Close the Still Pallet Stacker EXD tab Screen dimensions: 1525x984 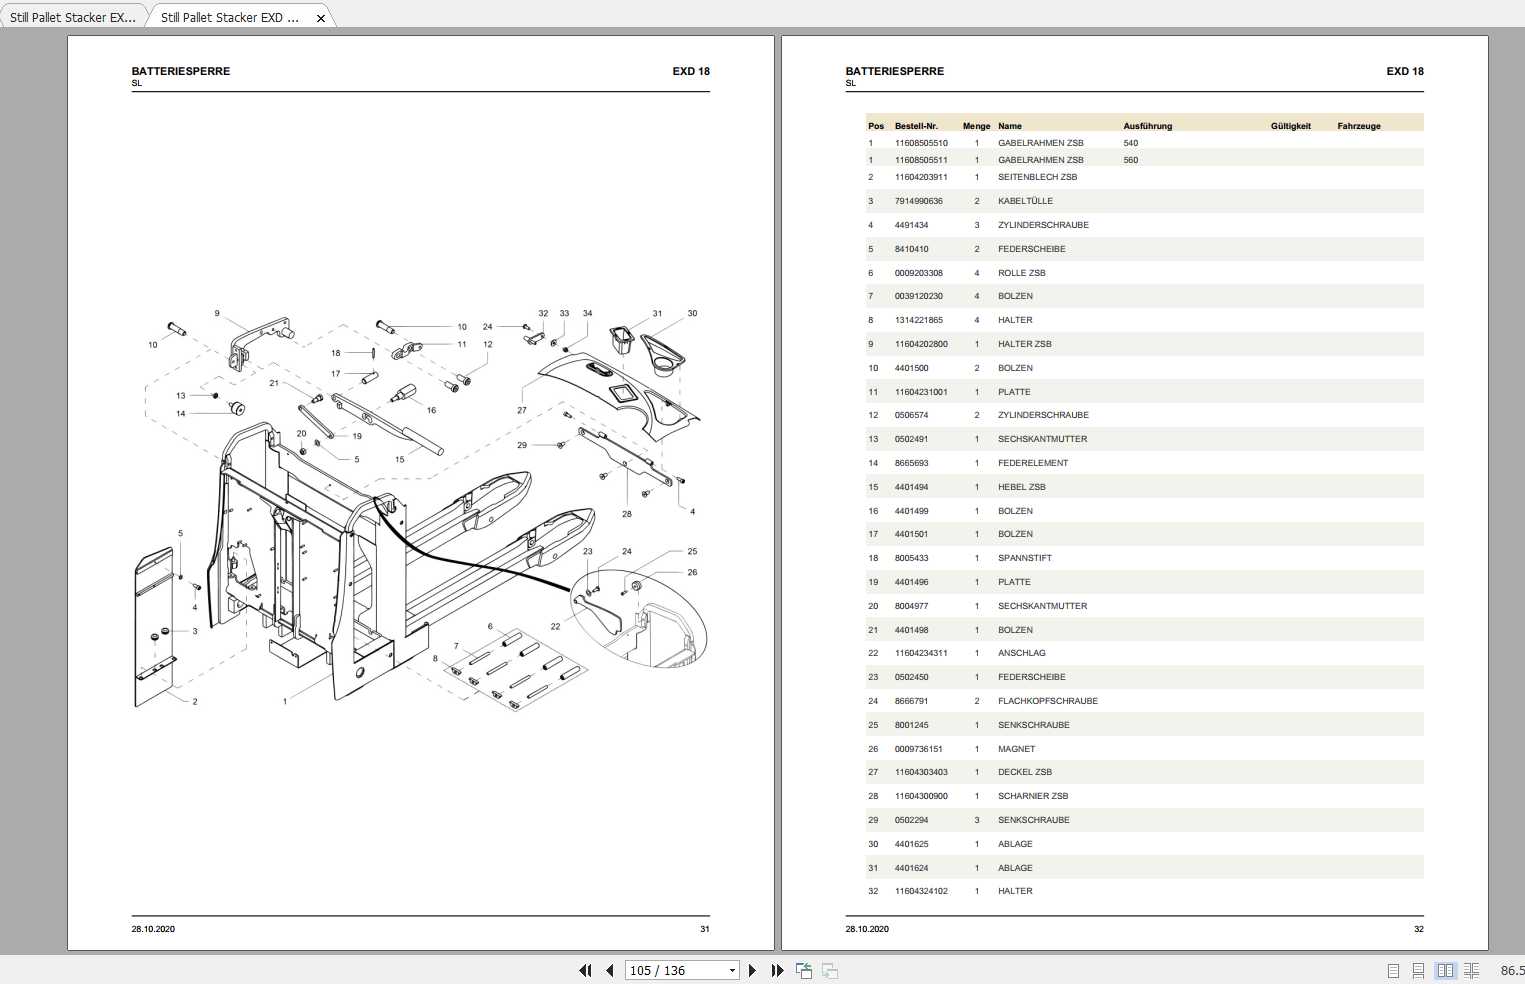(x=321, y=18)
